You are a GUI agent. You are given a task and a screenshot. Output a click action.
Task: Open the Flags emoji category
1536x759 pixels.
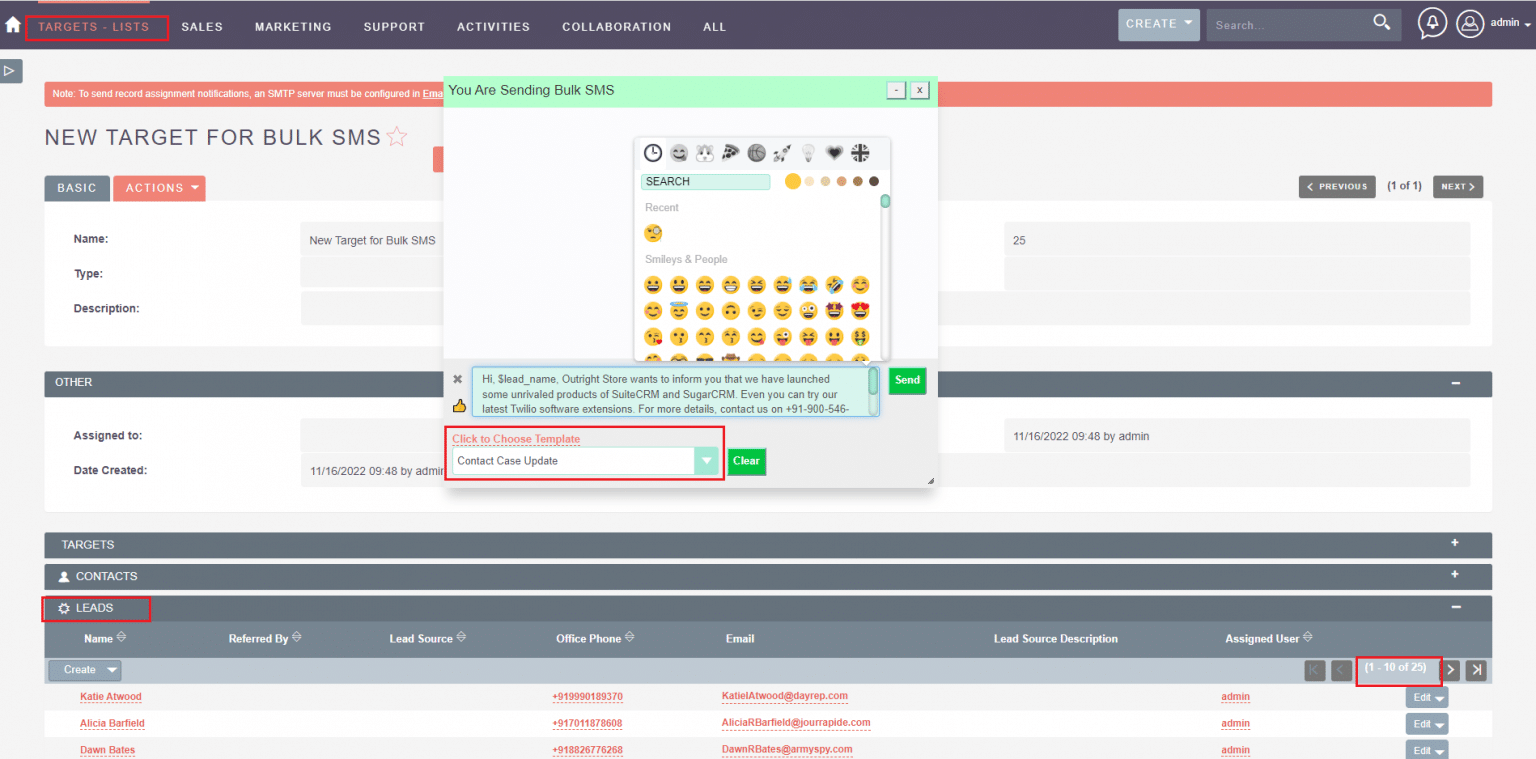[x=860, y=153]
